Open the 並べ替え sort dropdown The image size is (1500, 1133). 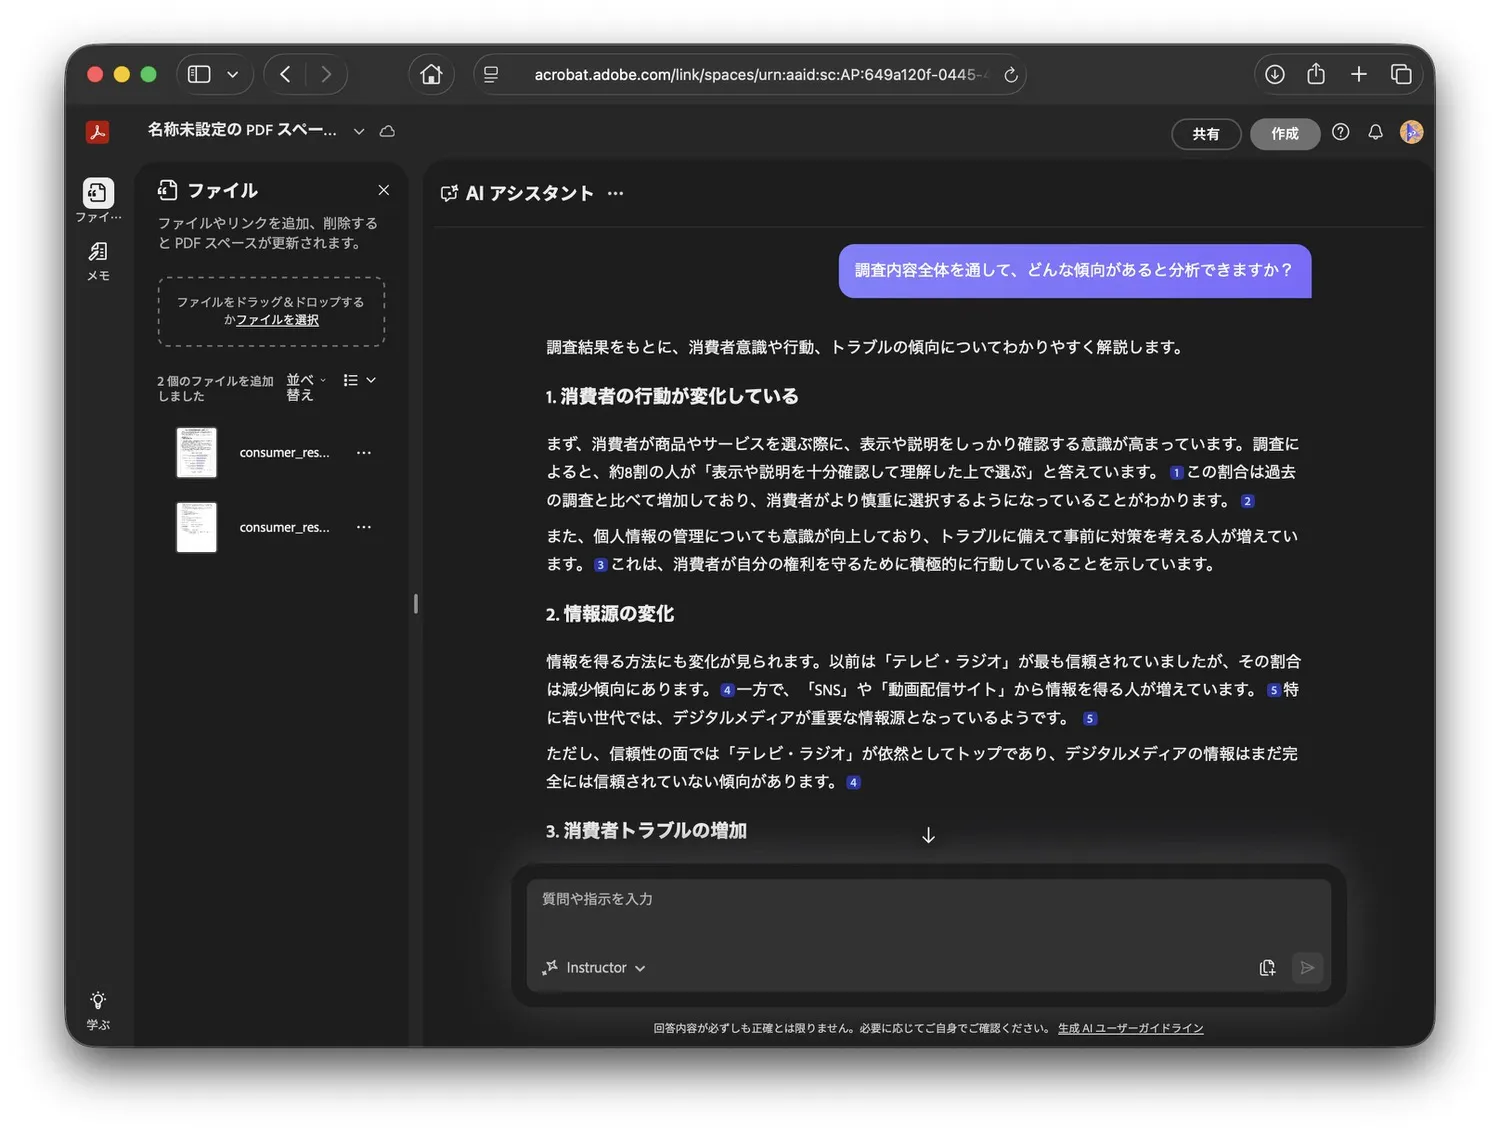click(305, 387)
